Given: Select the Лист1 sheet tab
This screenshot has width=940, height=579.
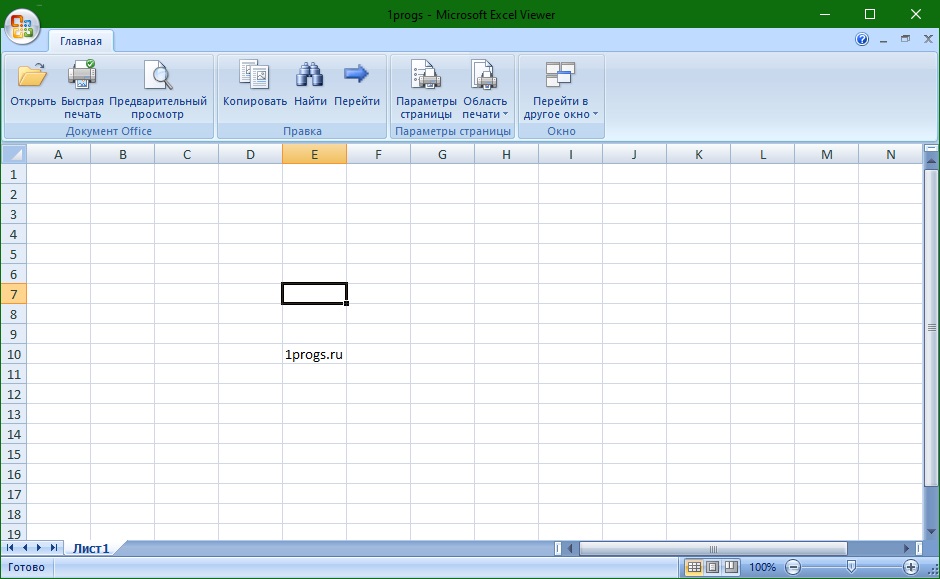Looking at the screenshot, I should pyautogui.click(x=91, y=548).
